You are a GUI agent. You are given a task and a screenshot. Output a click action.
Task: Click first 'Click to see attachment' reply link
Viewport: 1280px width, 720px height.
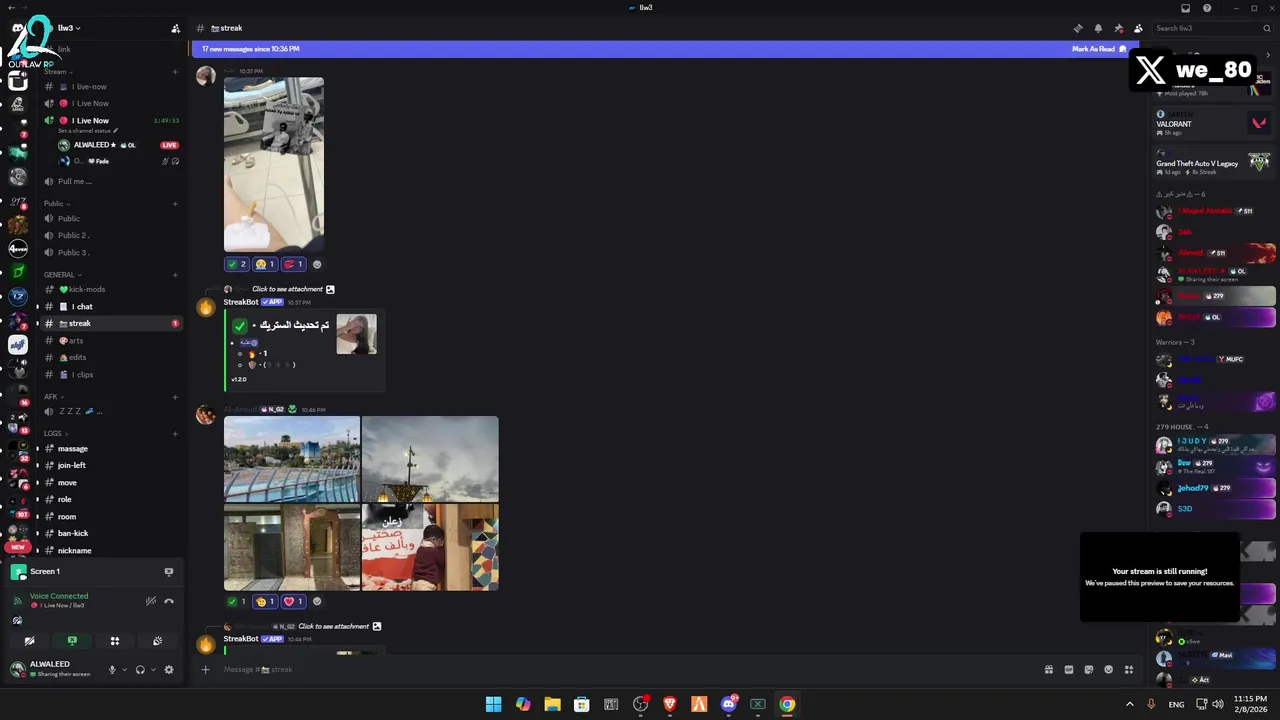click(287, 290)
